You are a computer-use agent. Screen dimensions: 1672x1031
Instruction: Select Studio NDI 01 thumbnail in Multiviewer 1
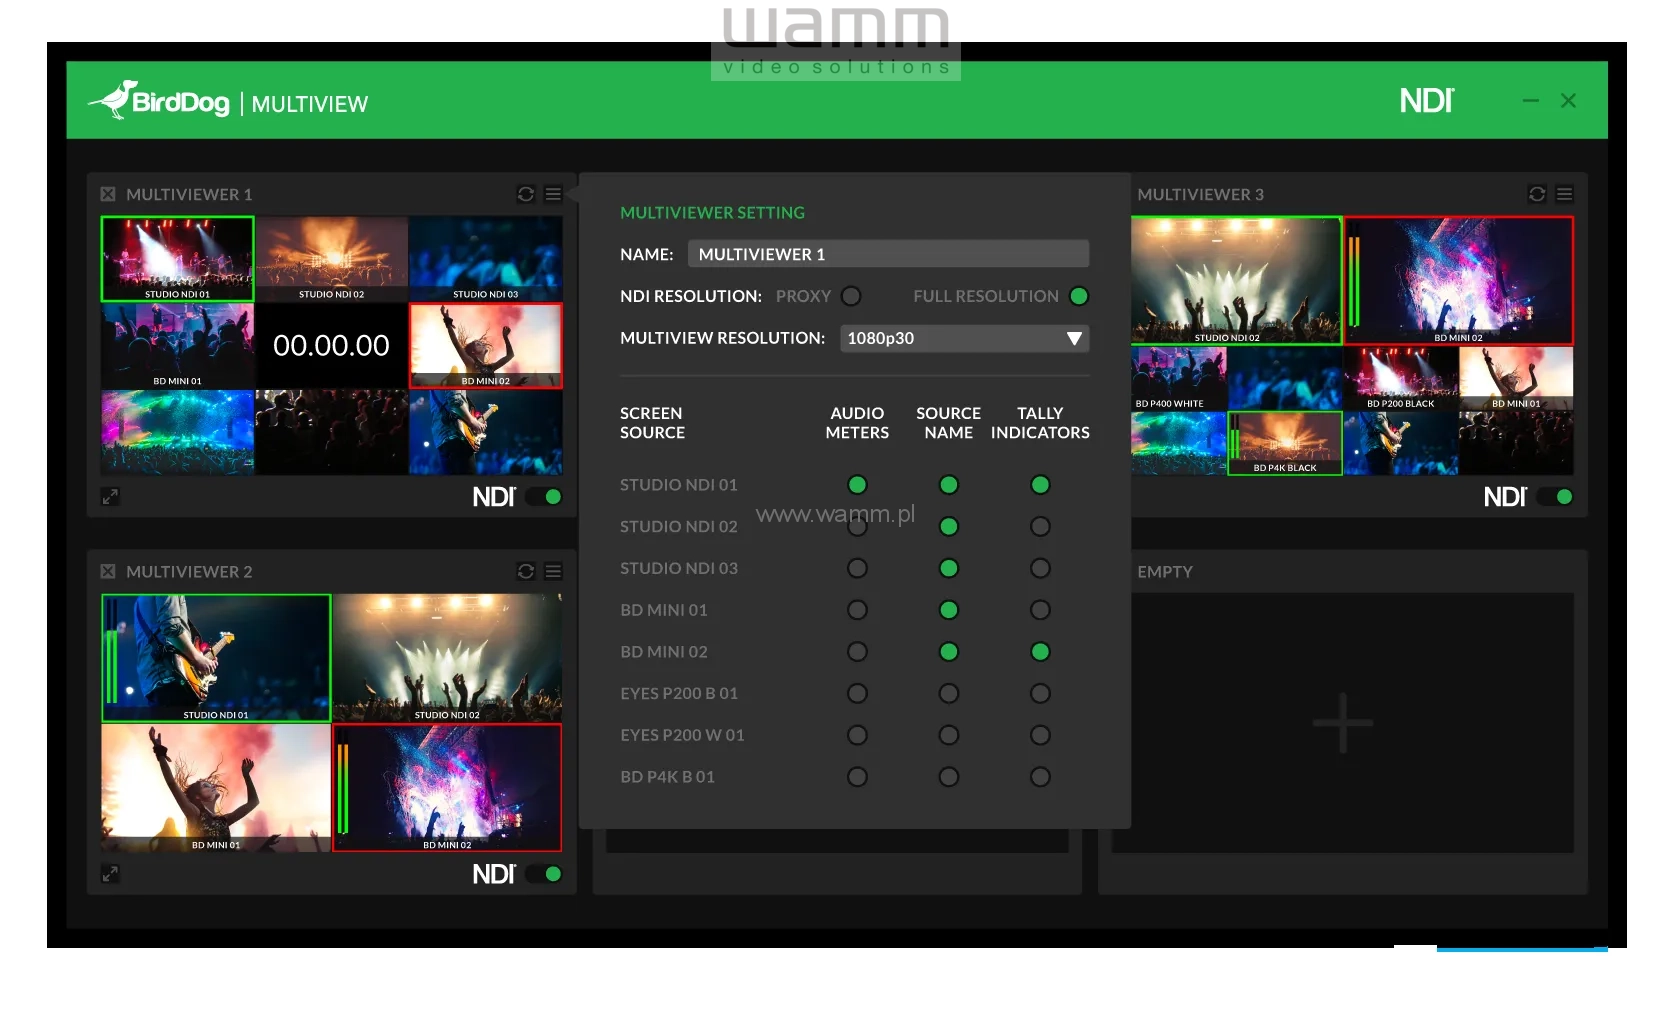pos(178,259)
